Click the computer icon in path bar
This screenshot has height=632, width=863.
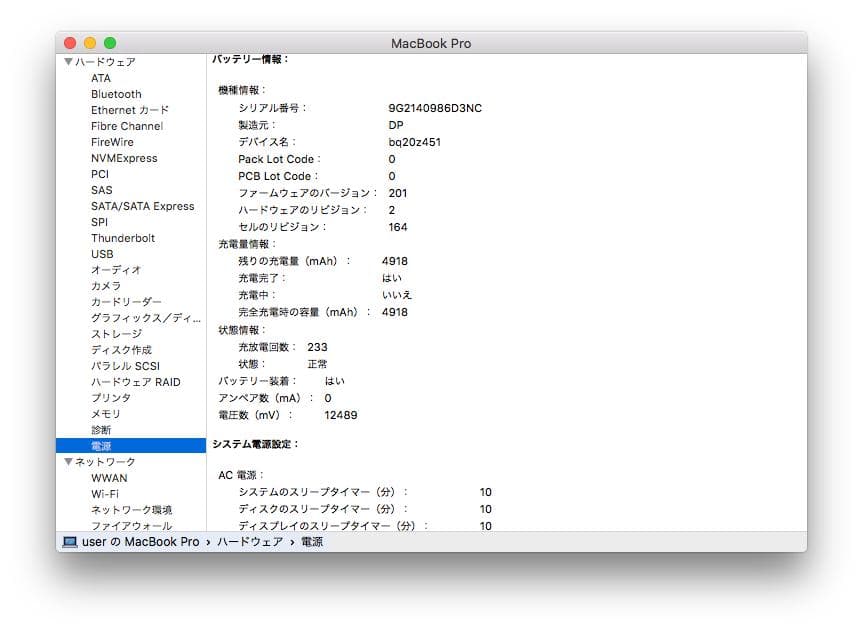pyautogui.click(x=70, y=542)
